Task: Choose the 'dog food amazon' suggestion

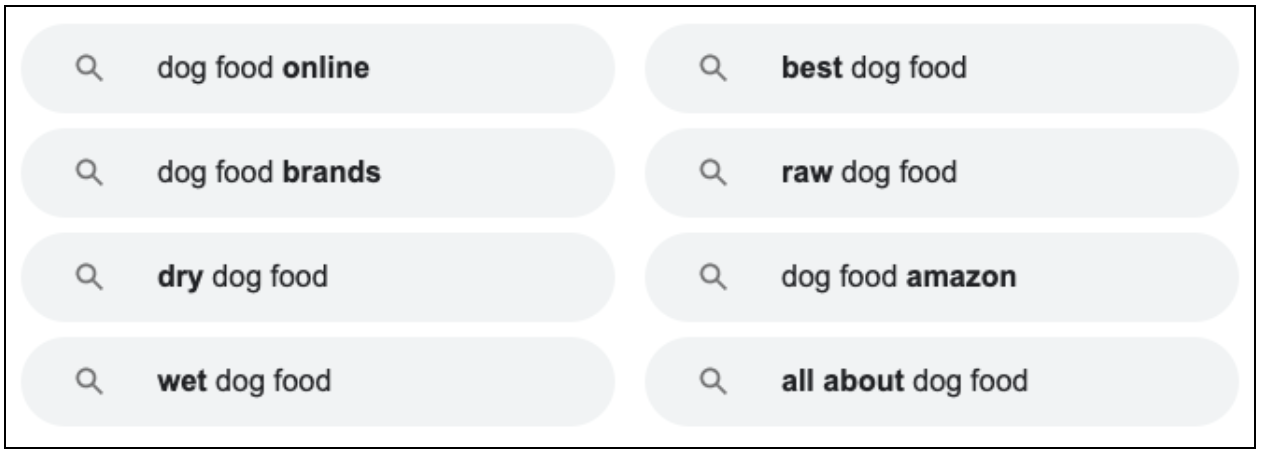Action: [942, 277]
